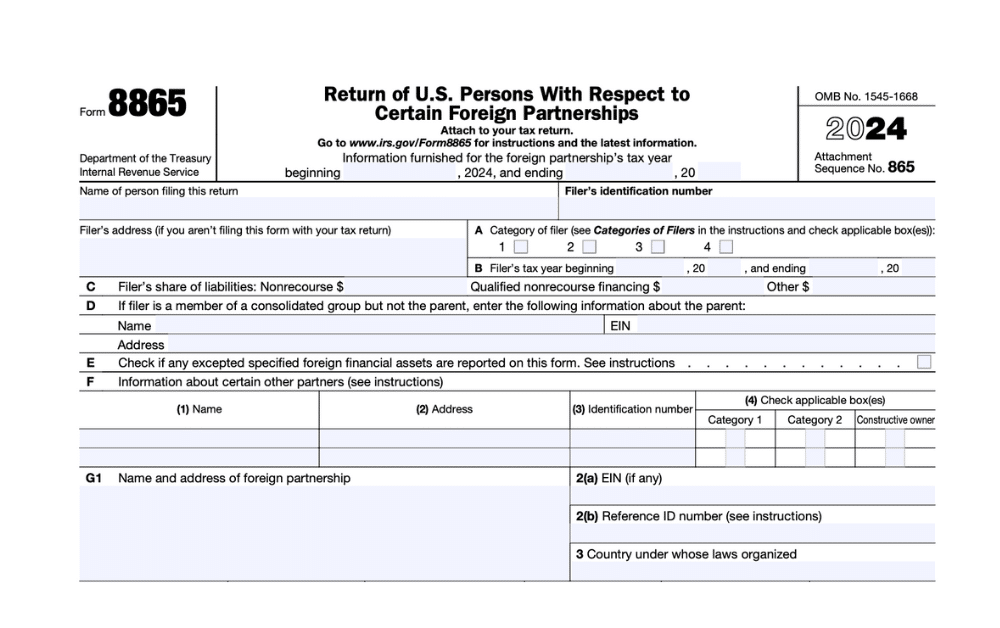This screenshot has width=1000, height=628.
Task: Click the 2(a) EIN if any field
Action: [750, 495]
